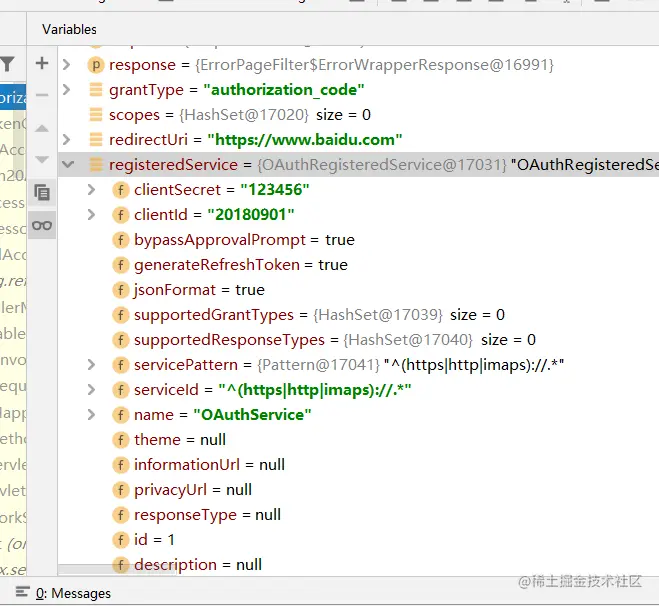Select the redirectUri baidu.com value
Screen dimensions: 659x606
tap(305, 140)
